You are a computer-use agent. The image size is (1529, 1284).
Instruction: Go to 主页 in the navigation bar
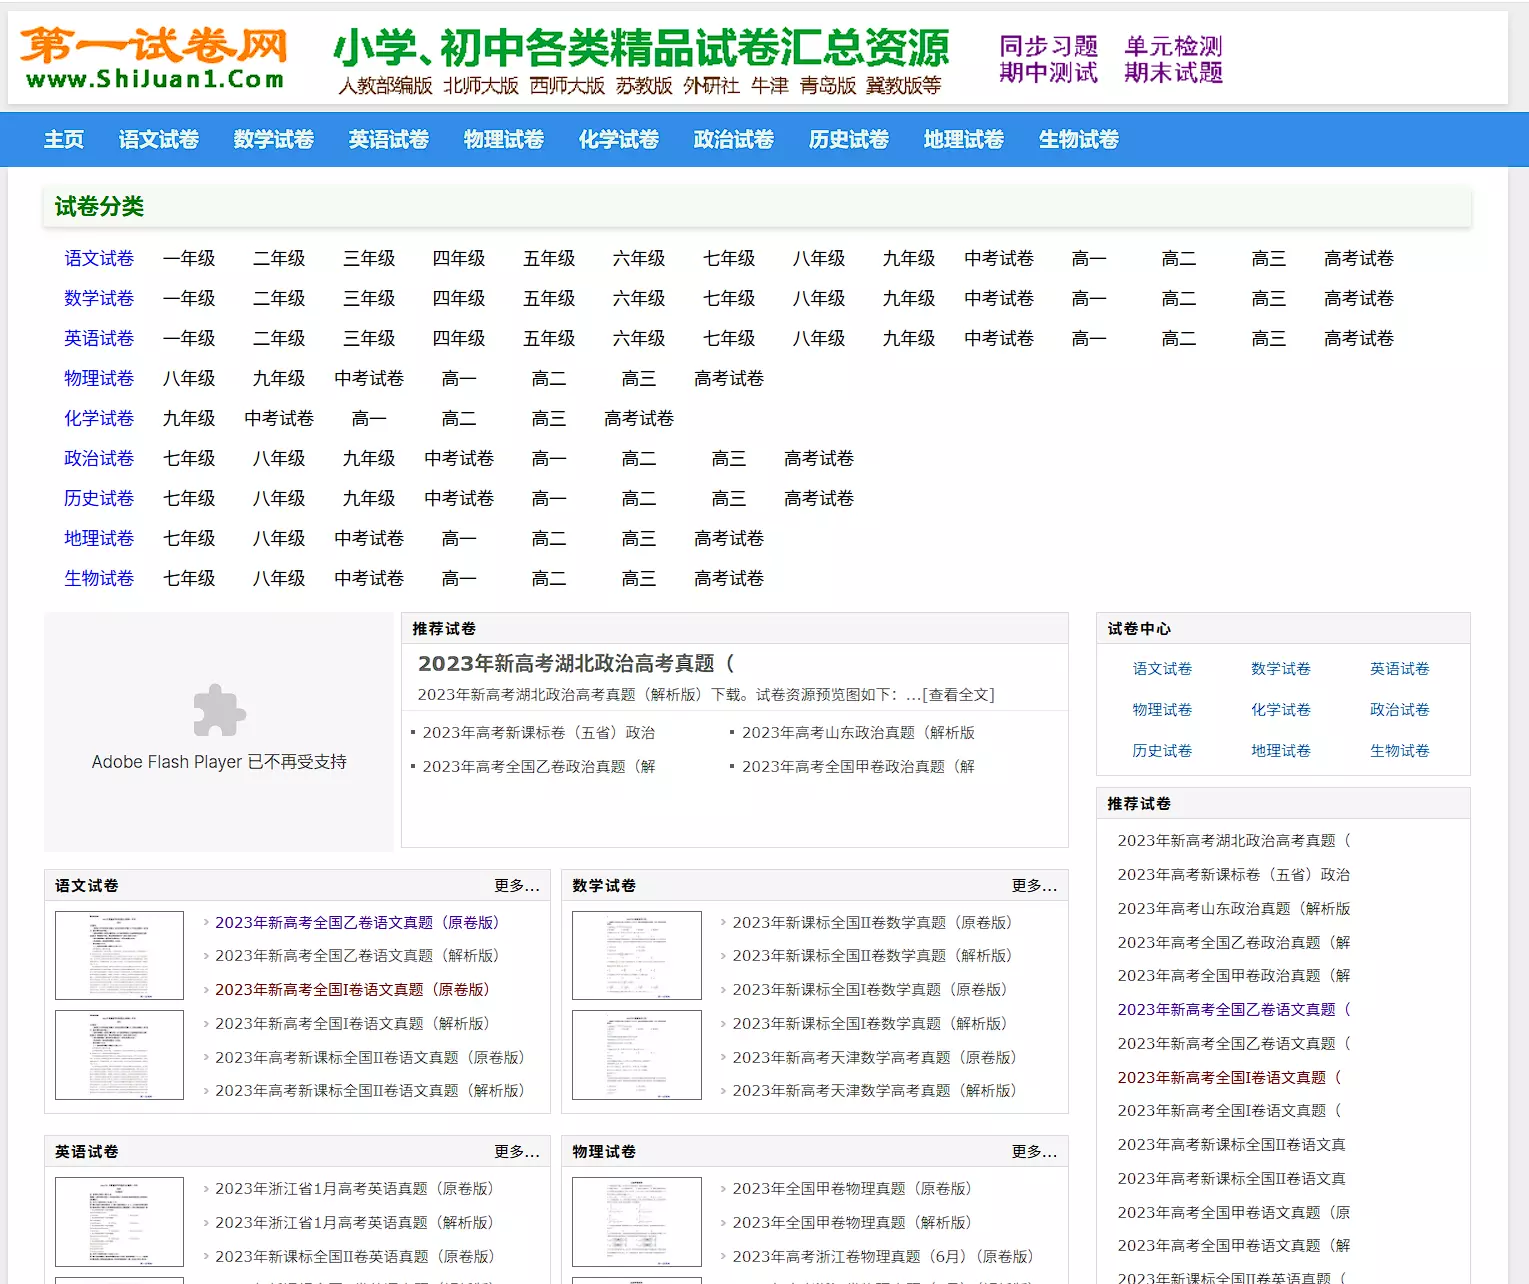click(64, 139)
